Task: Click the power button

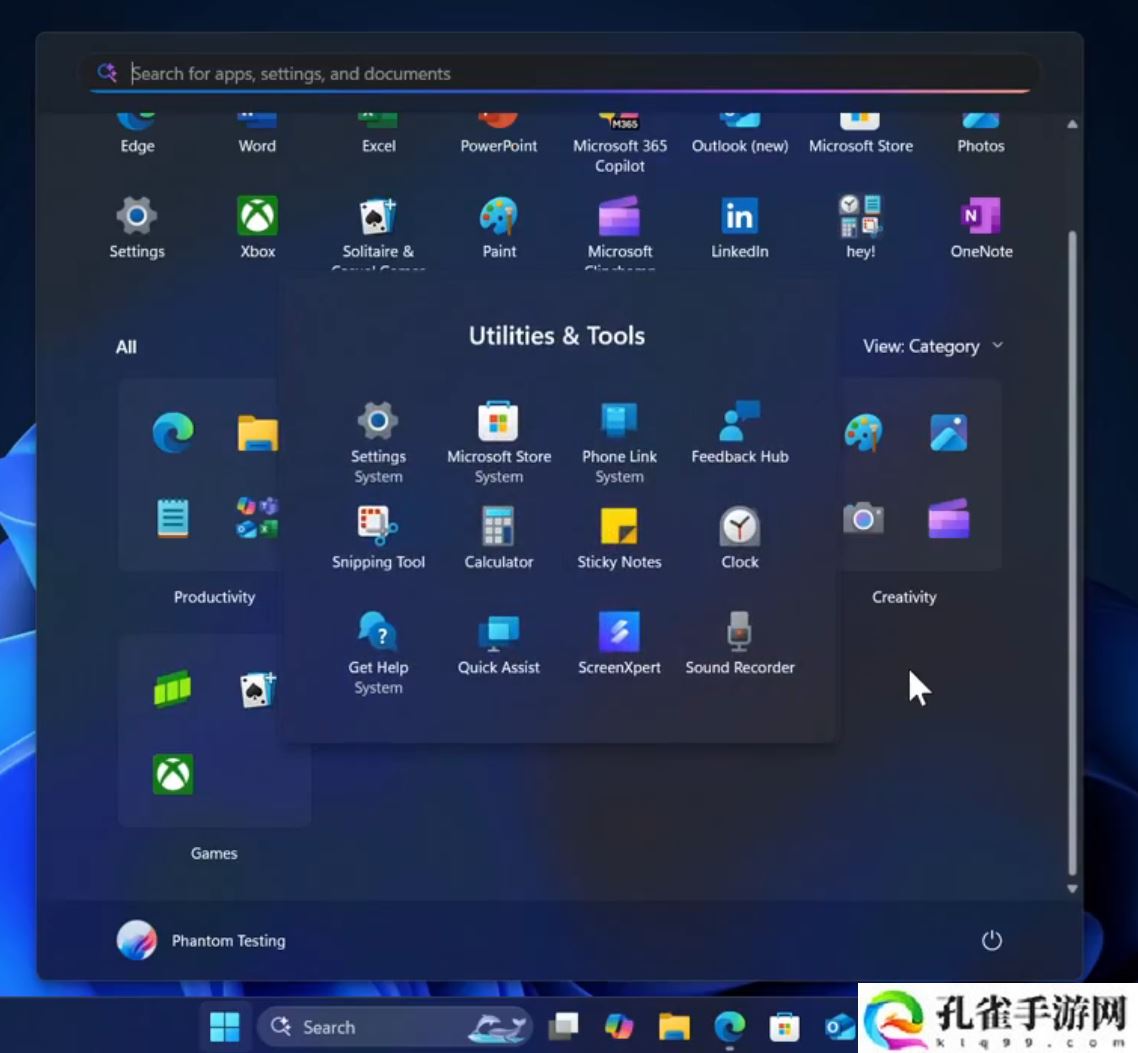Action: [991, 941]
